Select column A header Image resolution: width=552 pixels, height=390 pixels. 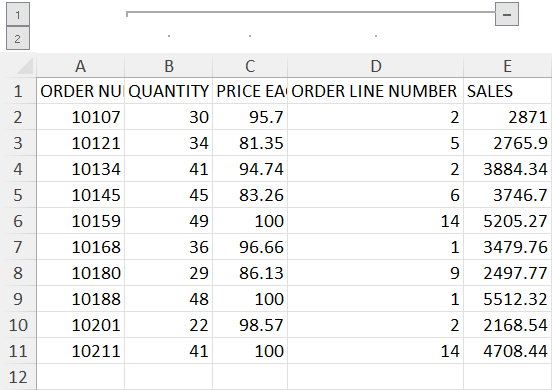pos(81,65)
